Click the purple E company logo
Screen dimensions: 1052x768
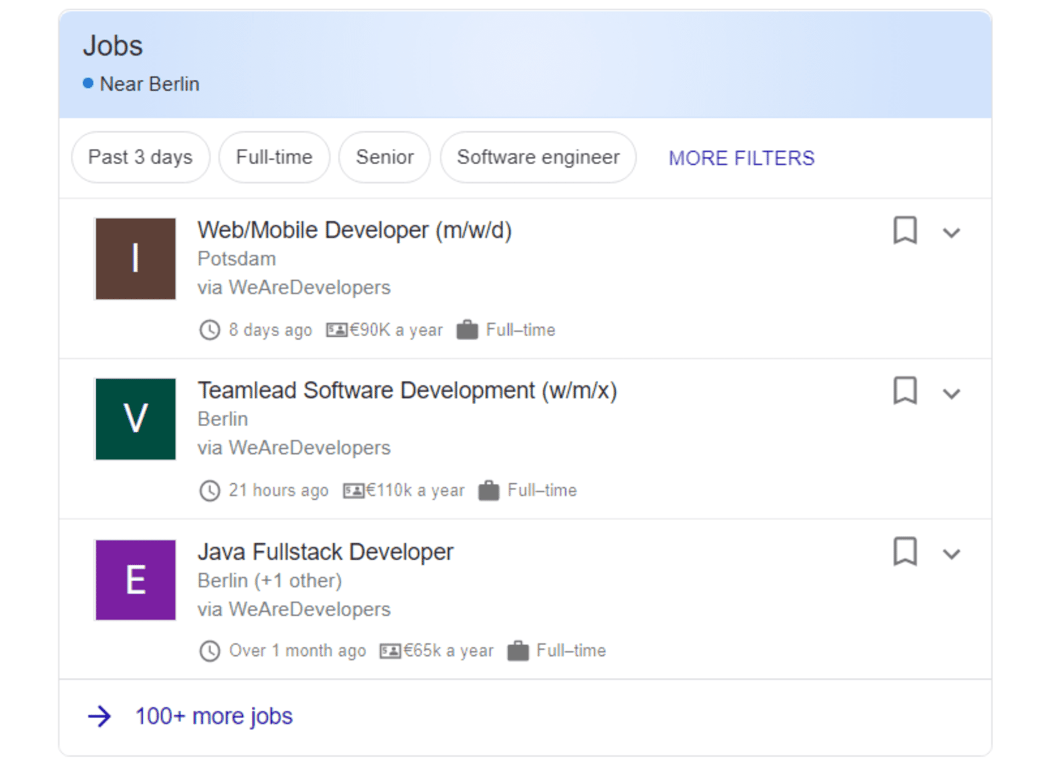point(136,580)
